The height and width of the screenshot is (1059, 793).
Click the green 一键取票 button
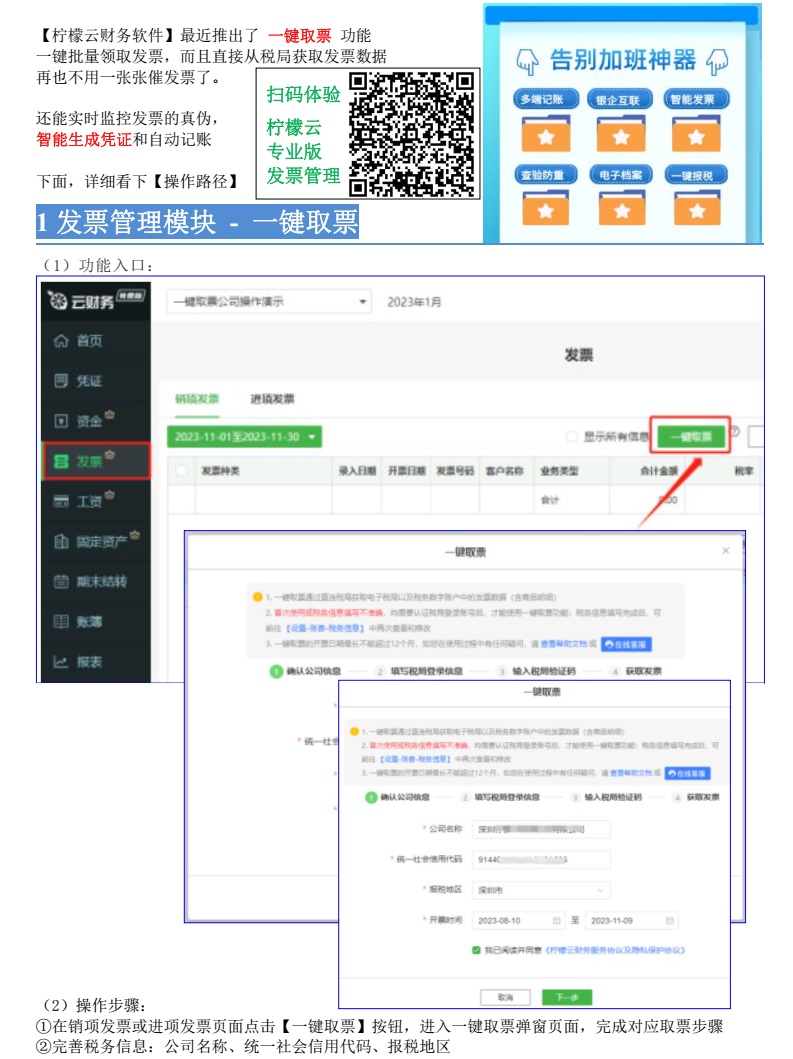coord(690,437)
